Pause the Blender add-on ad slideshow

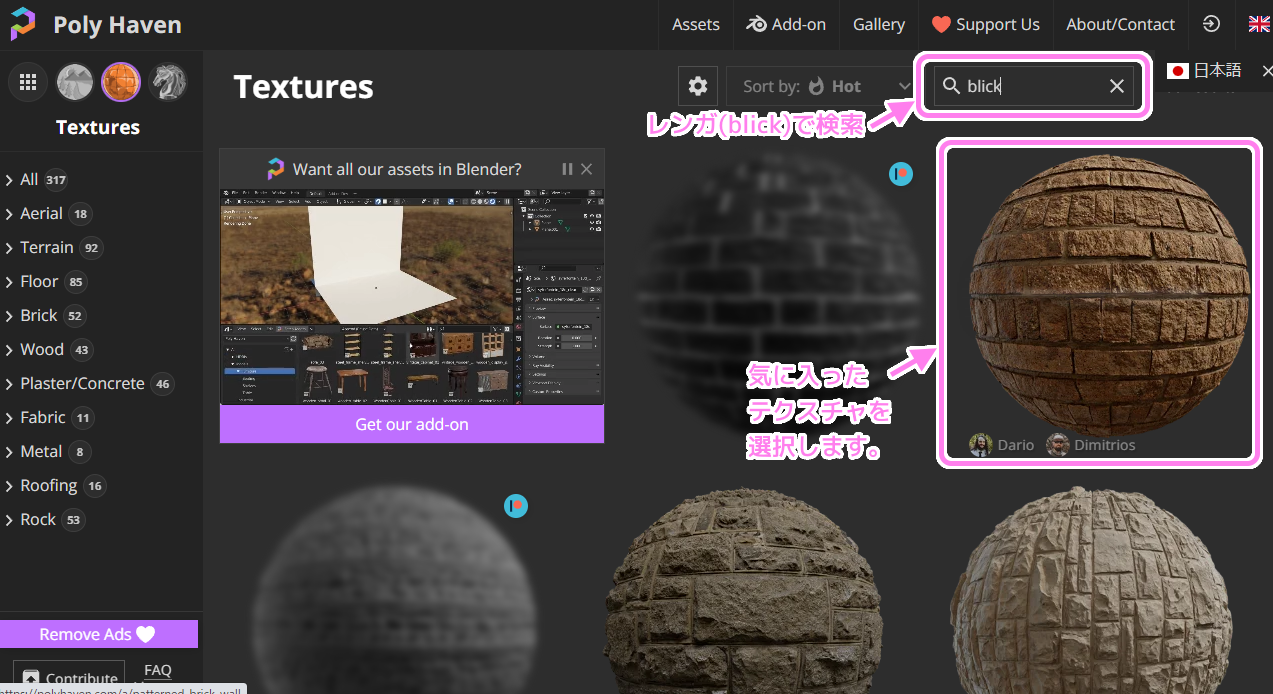pos(567,169)
